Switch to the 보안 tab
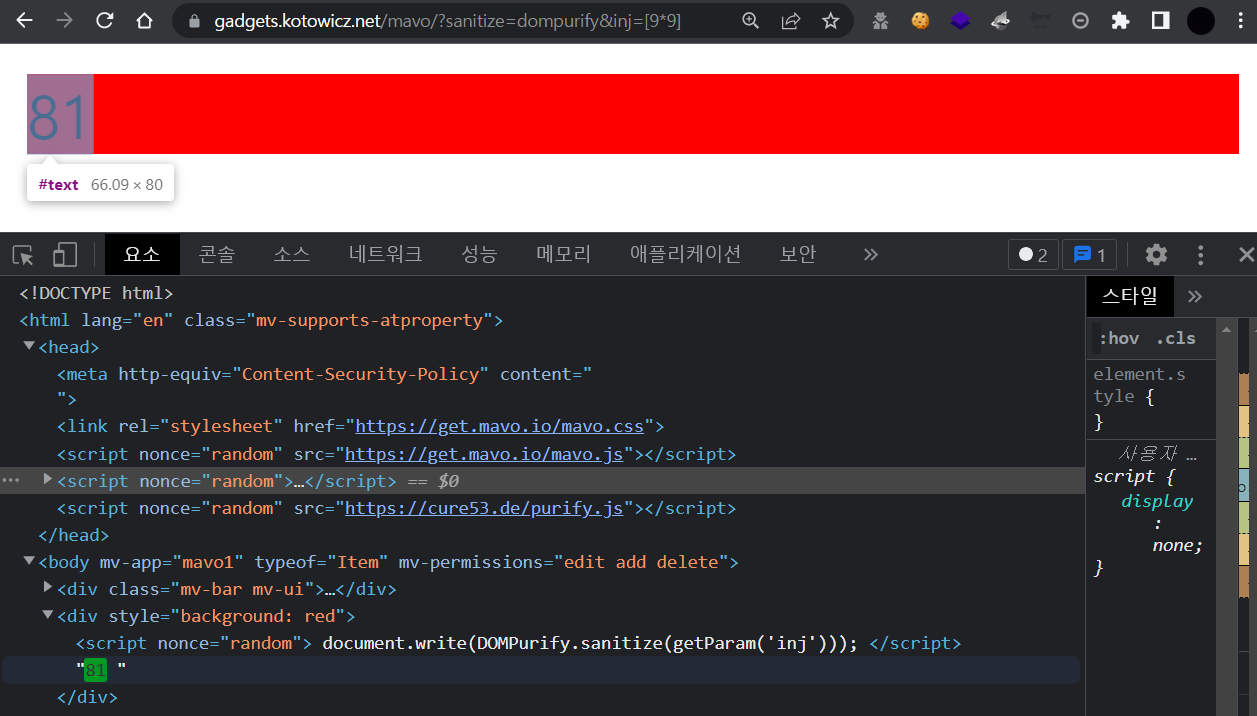 point(798,255)
